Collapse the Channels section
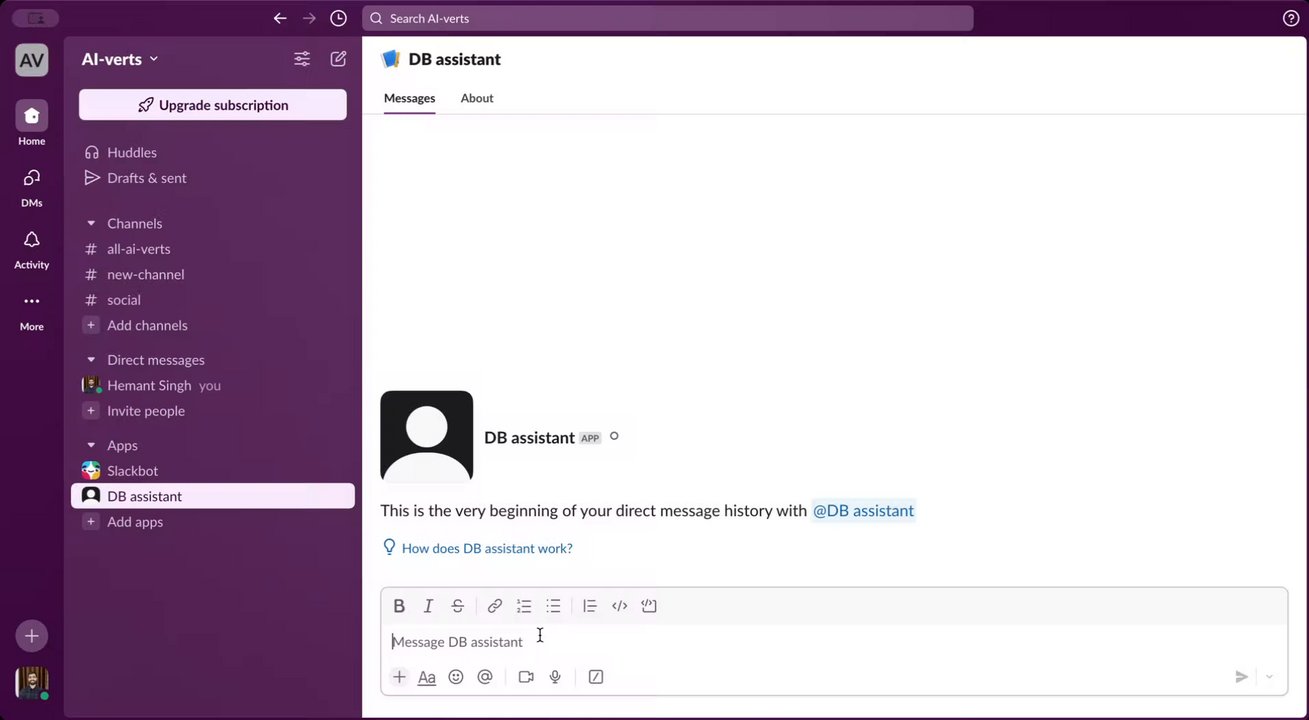 [x=91, y=223]
